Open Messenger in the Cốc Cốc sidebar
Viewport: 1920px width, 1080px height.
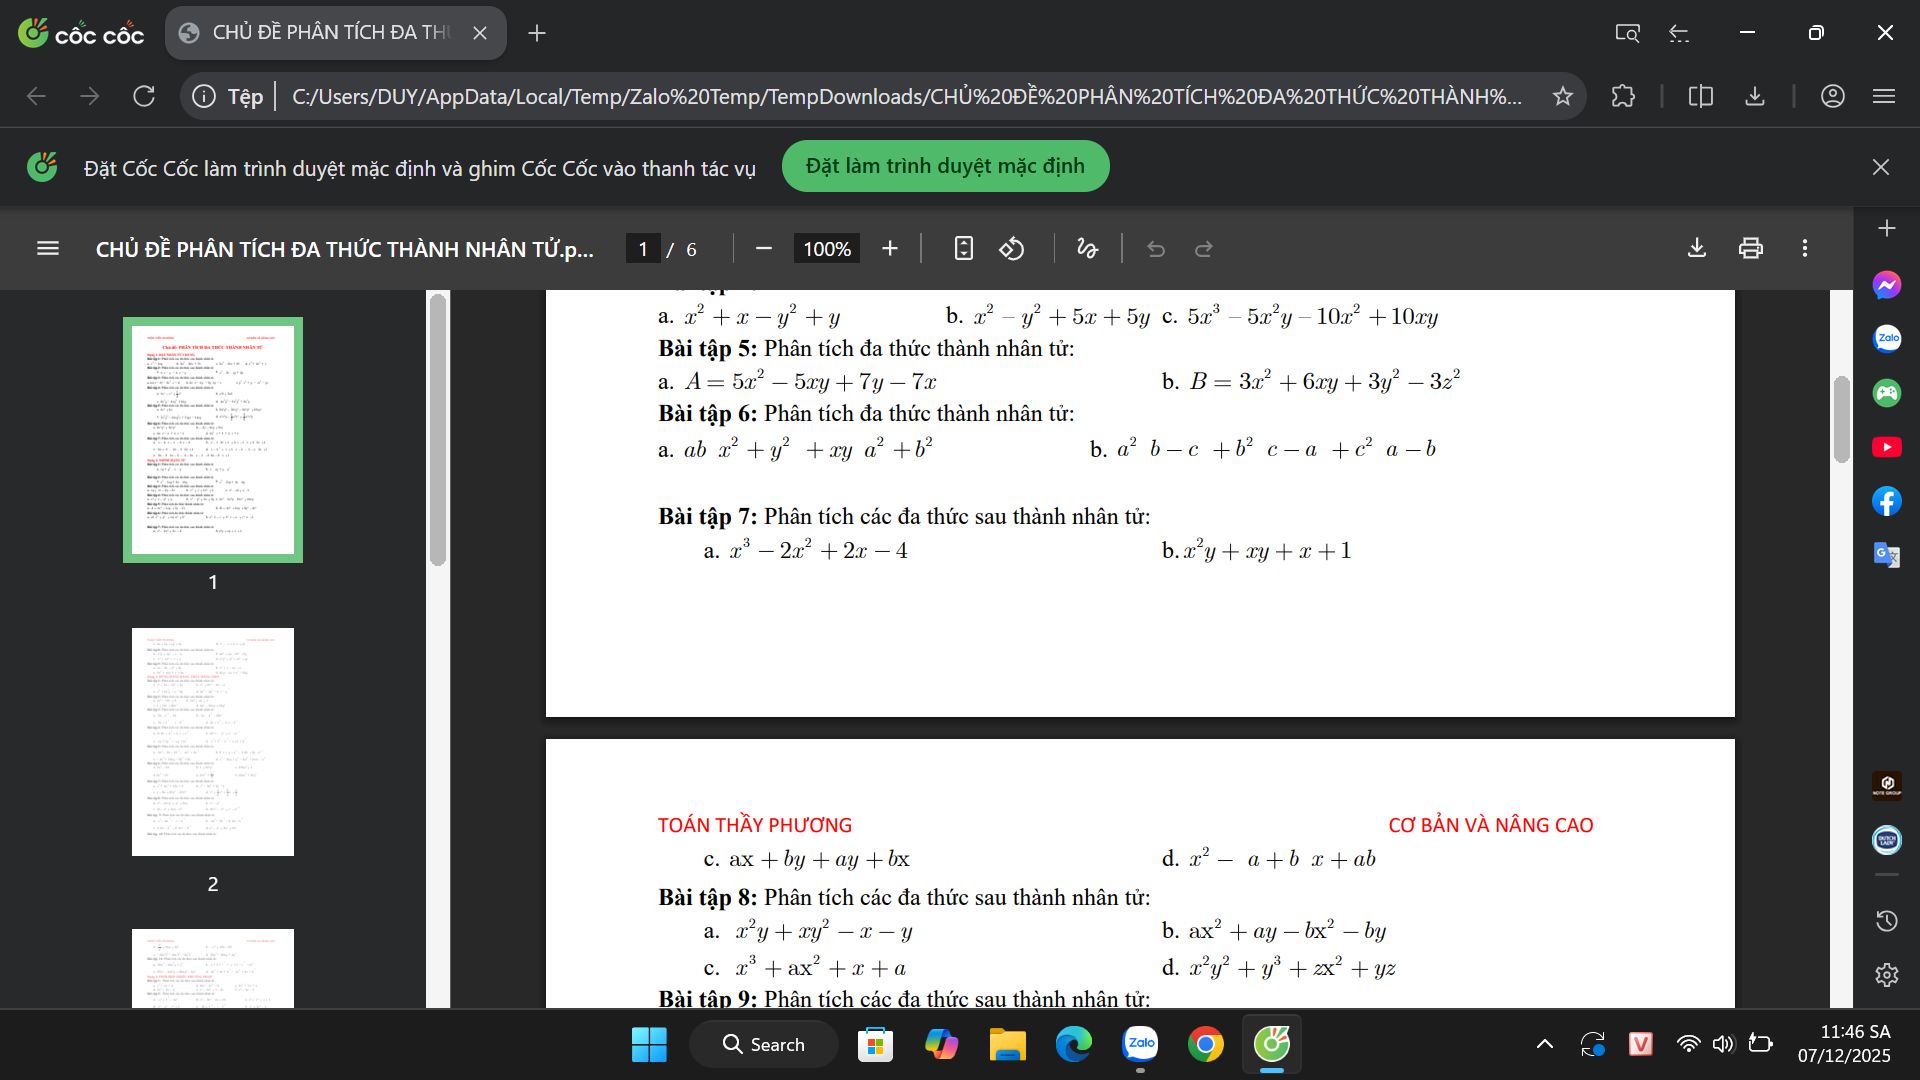click(x=1886, y=286)
